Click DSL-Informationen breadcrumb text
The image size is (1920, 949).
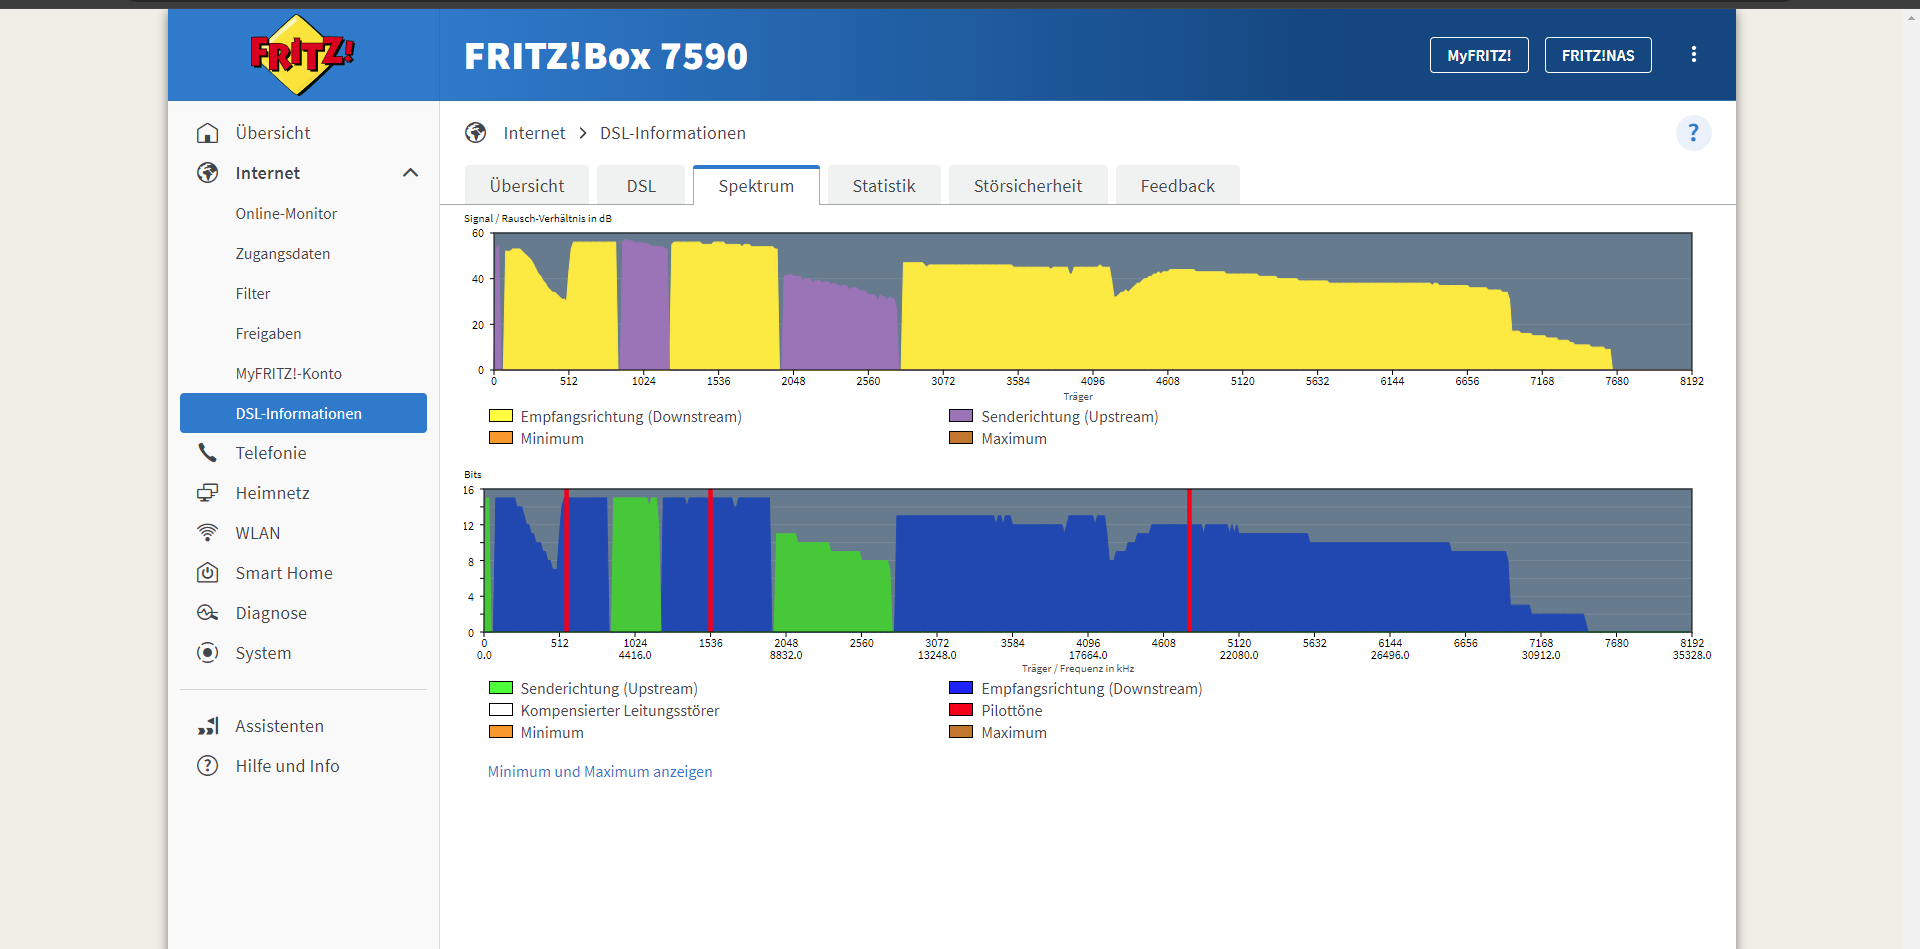point(673,133)
